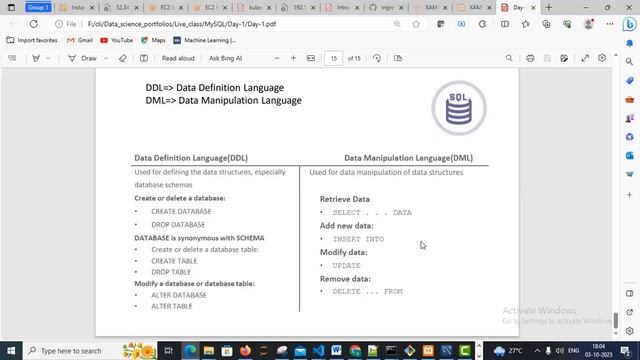Click the profile avatar icon
The image size is (640, 360).
point(589,24)
